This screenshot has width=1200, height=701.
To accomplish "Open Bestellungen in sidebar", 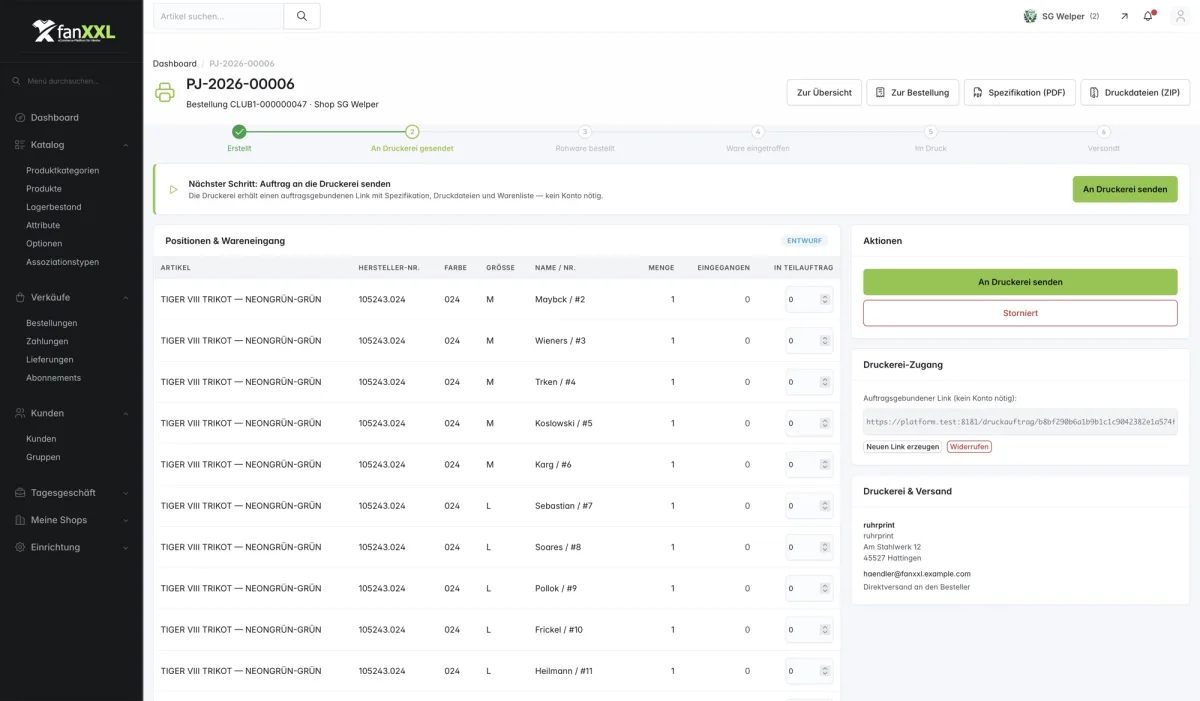I will pyautogui.click(x=52, y=323).
